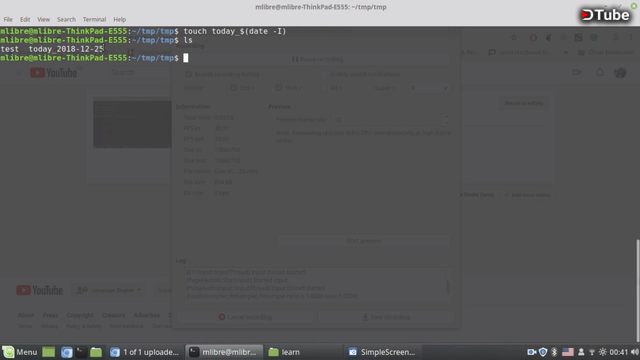Click the US flag keyboard layout indicator

[x=567, y=352]
